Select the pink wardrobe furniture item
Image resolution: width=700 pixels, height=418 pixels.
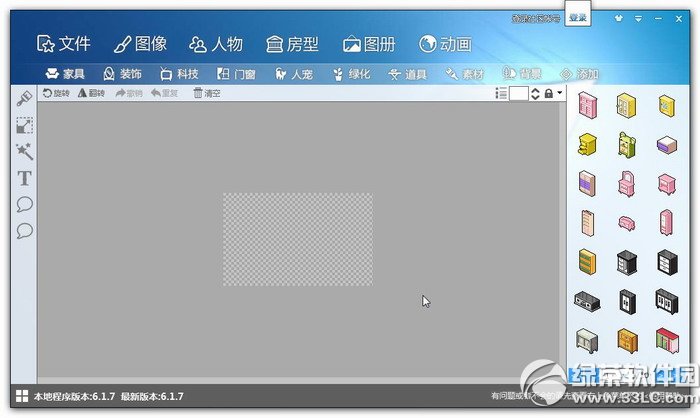[588, 105]
